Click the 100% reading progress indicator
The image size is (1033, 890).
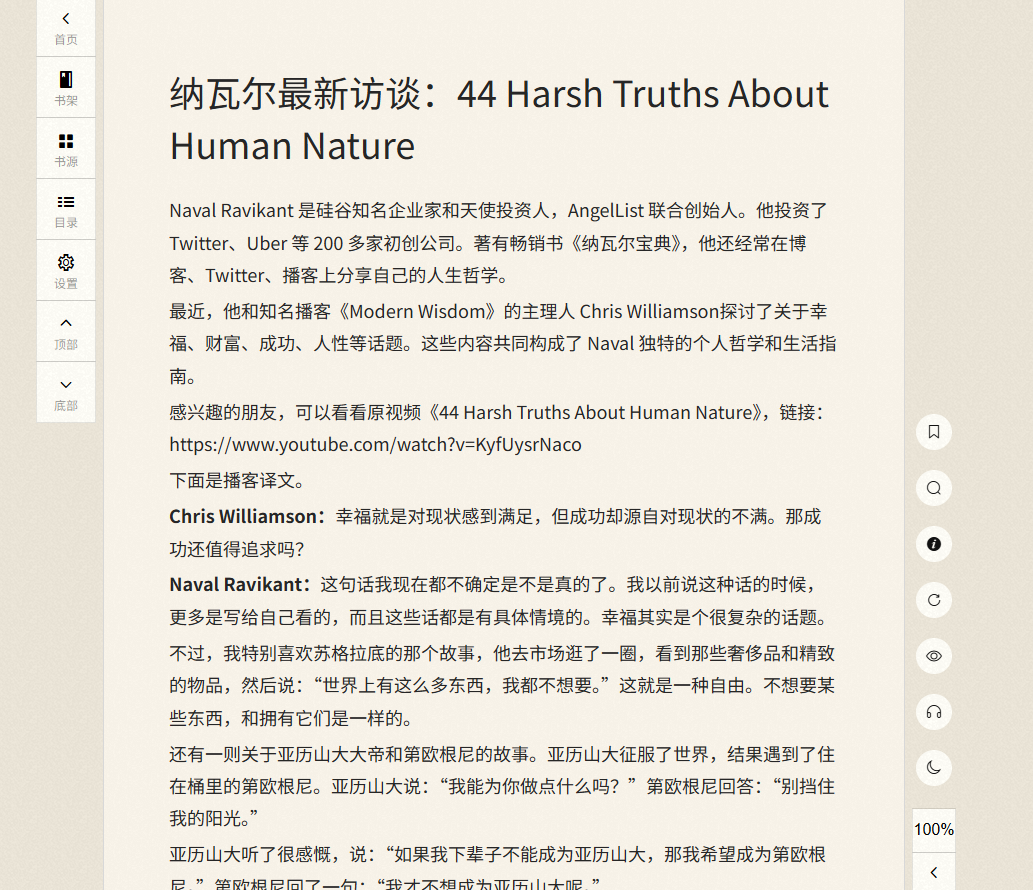pos(934,830)
